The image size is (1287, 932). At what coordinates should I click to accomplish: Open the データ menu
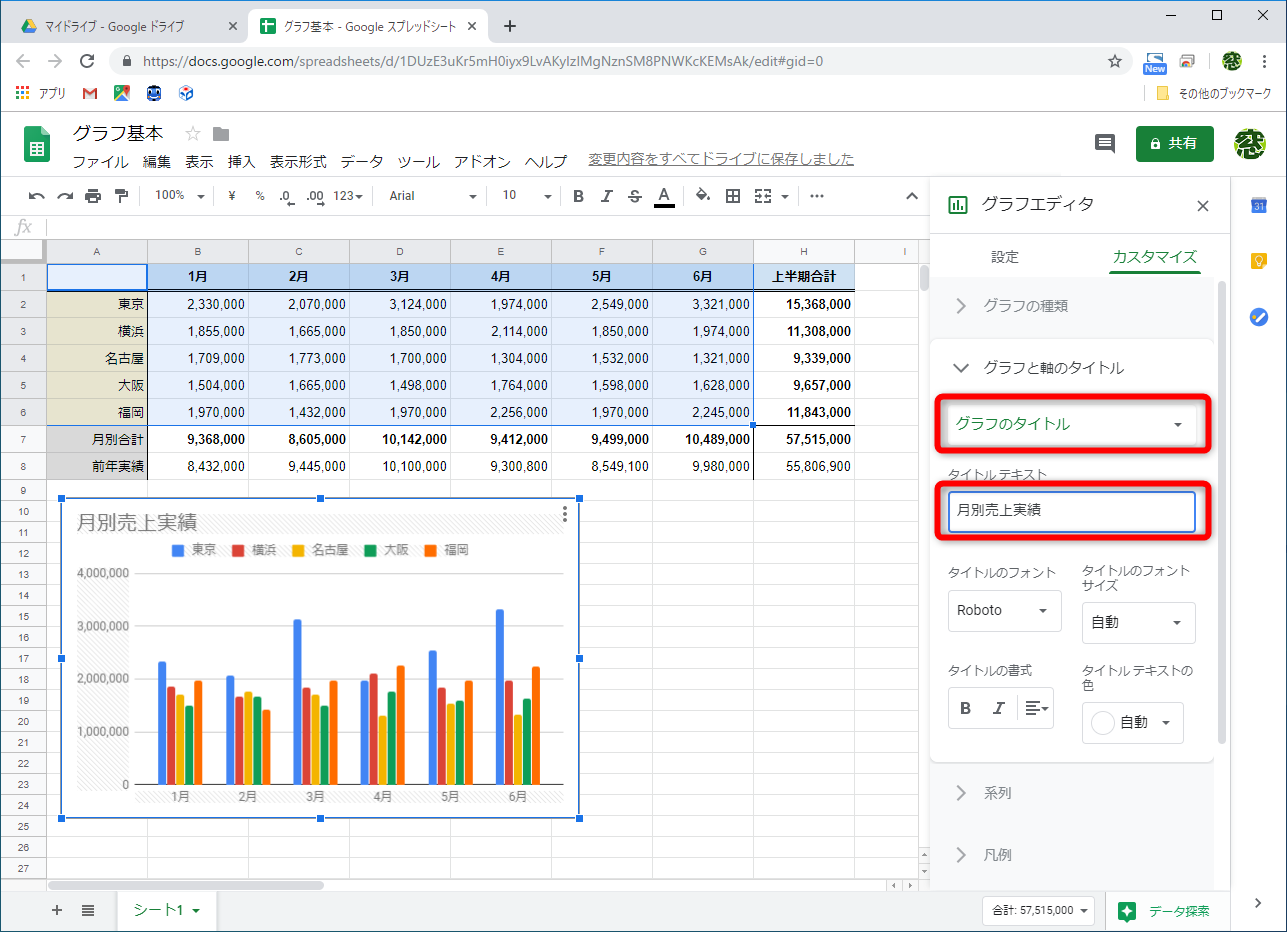[x=361, y=161]
